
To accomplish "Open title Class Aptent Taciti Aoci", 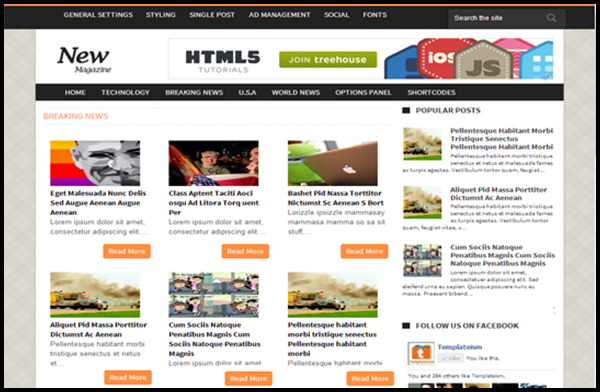I will [x=214, y=203].
